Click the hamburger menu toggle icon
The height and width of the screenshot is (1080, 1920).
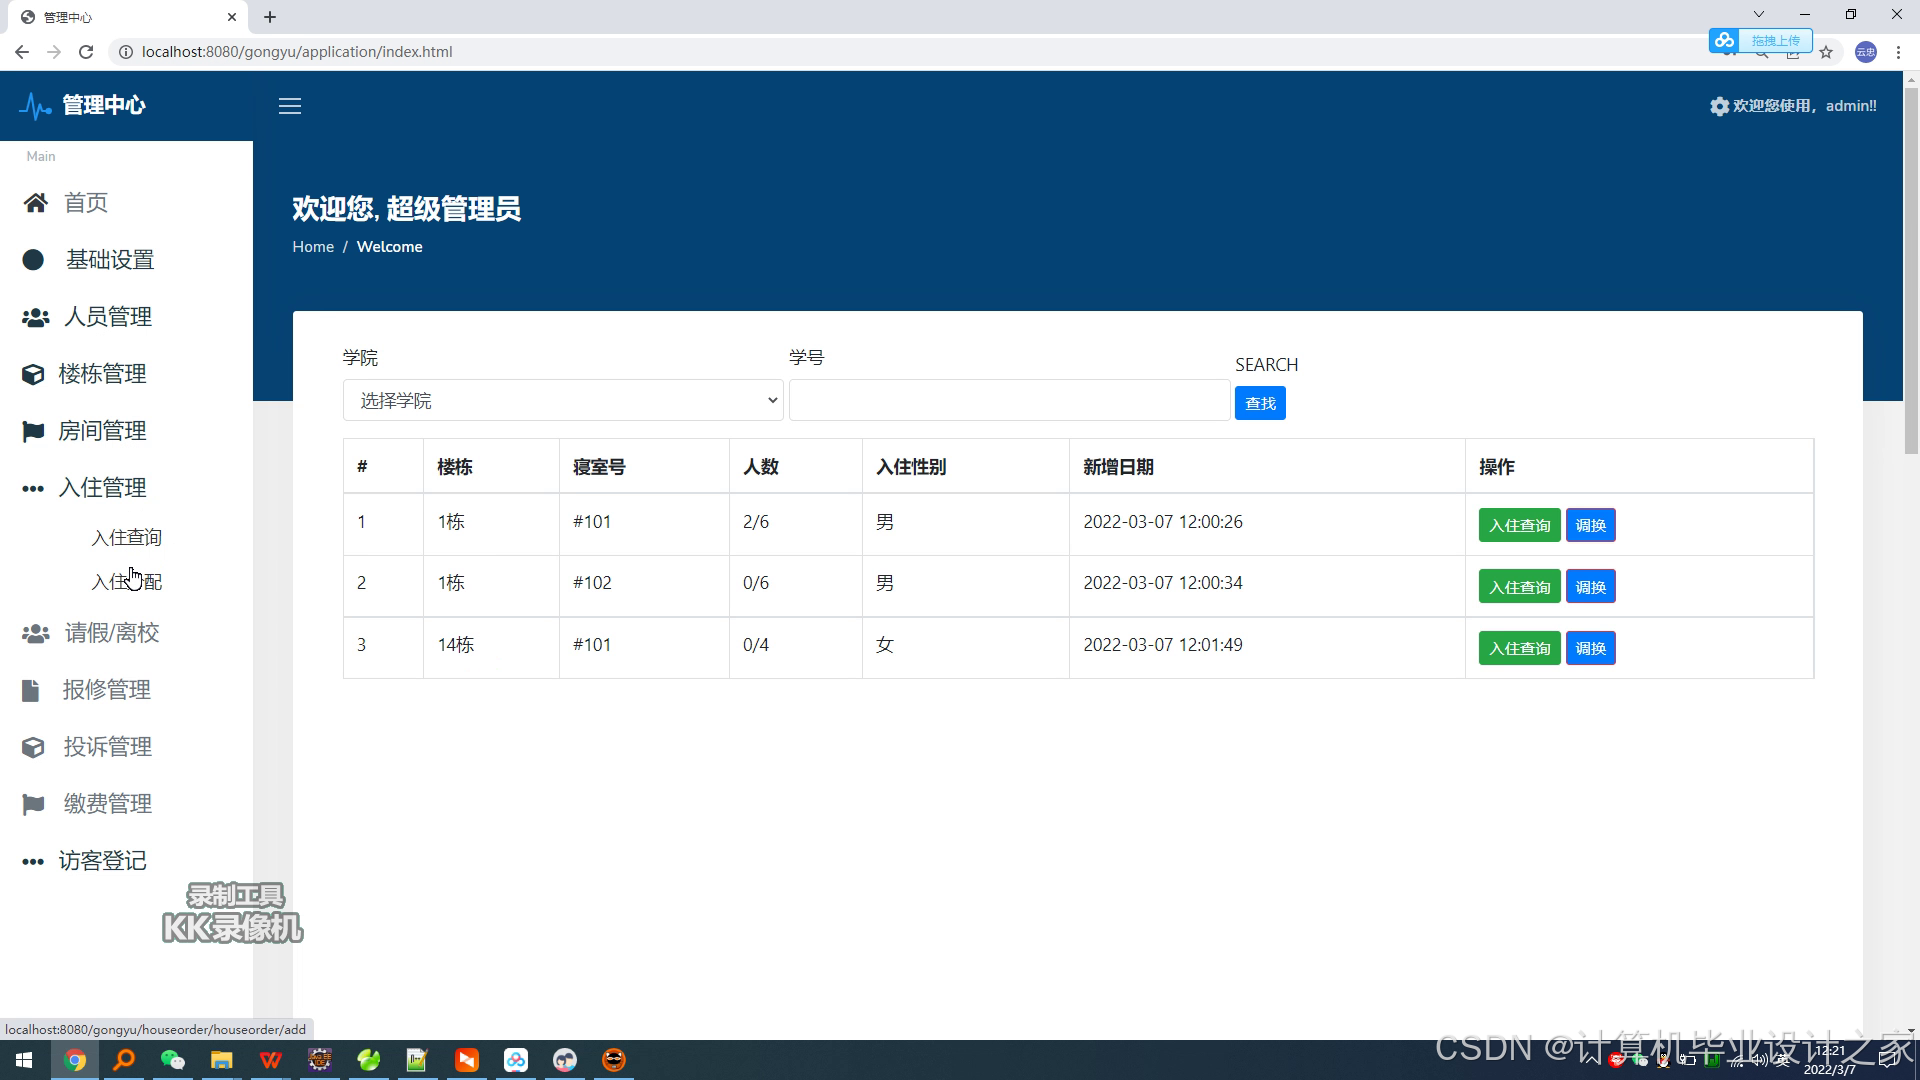pyautogui.click(x=290, y=106)
